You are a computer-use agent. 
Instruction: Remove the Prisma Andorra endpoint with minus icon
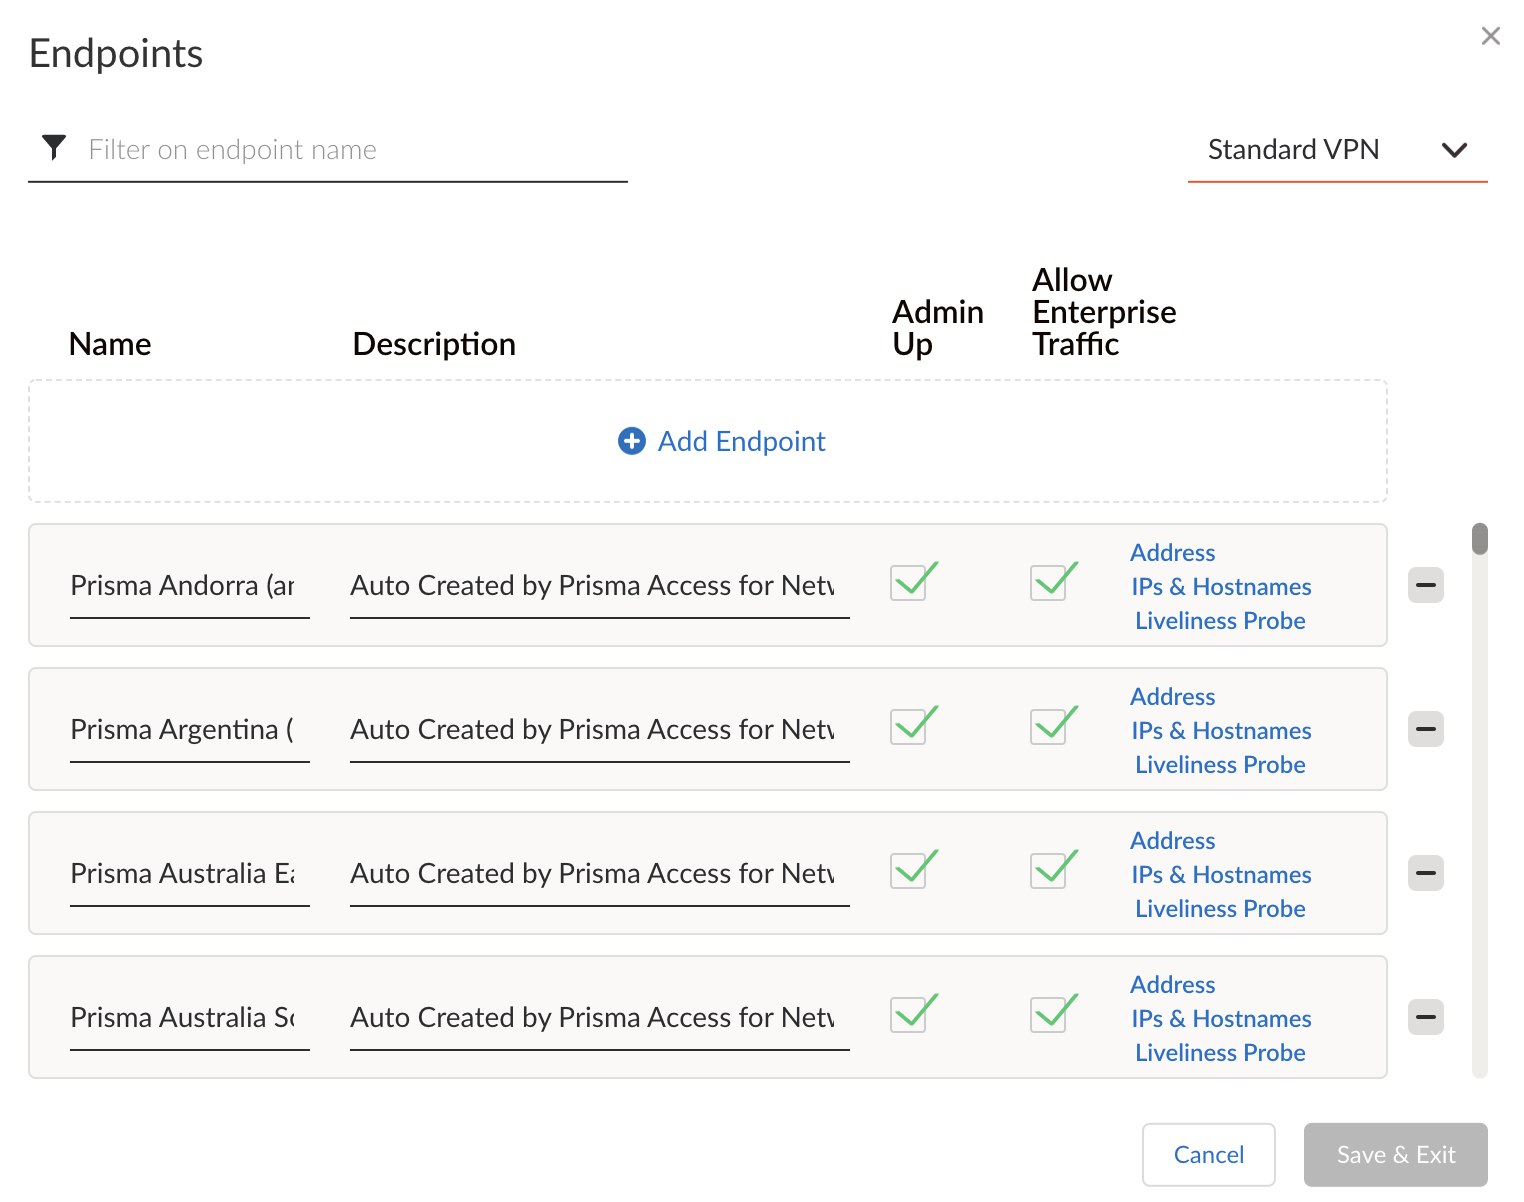(x=1425, y=585)
